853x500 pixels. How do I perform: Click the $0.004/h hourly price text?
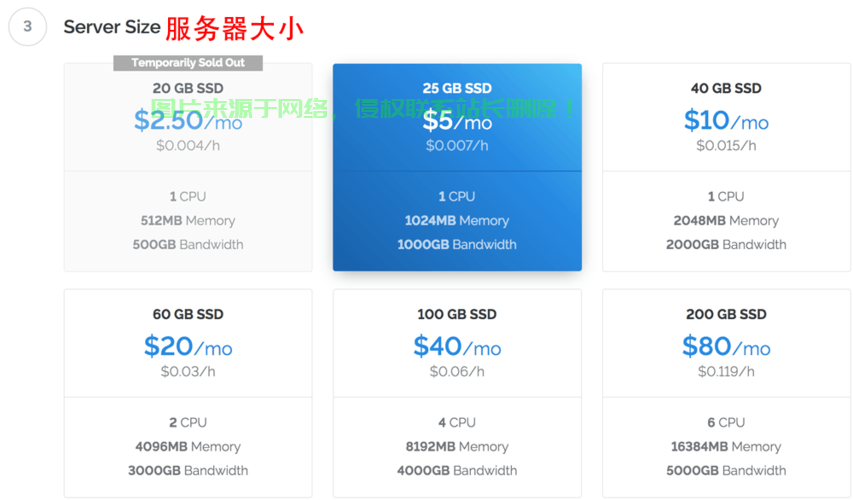188,146
